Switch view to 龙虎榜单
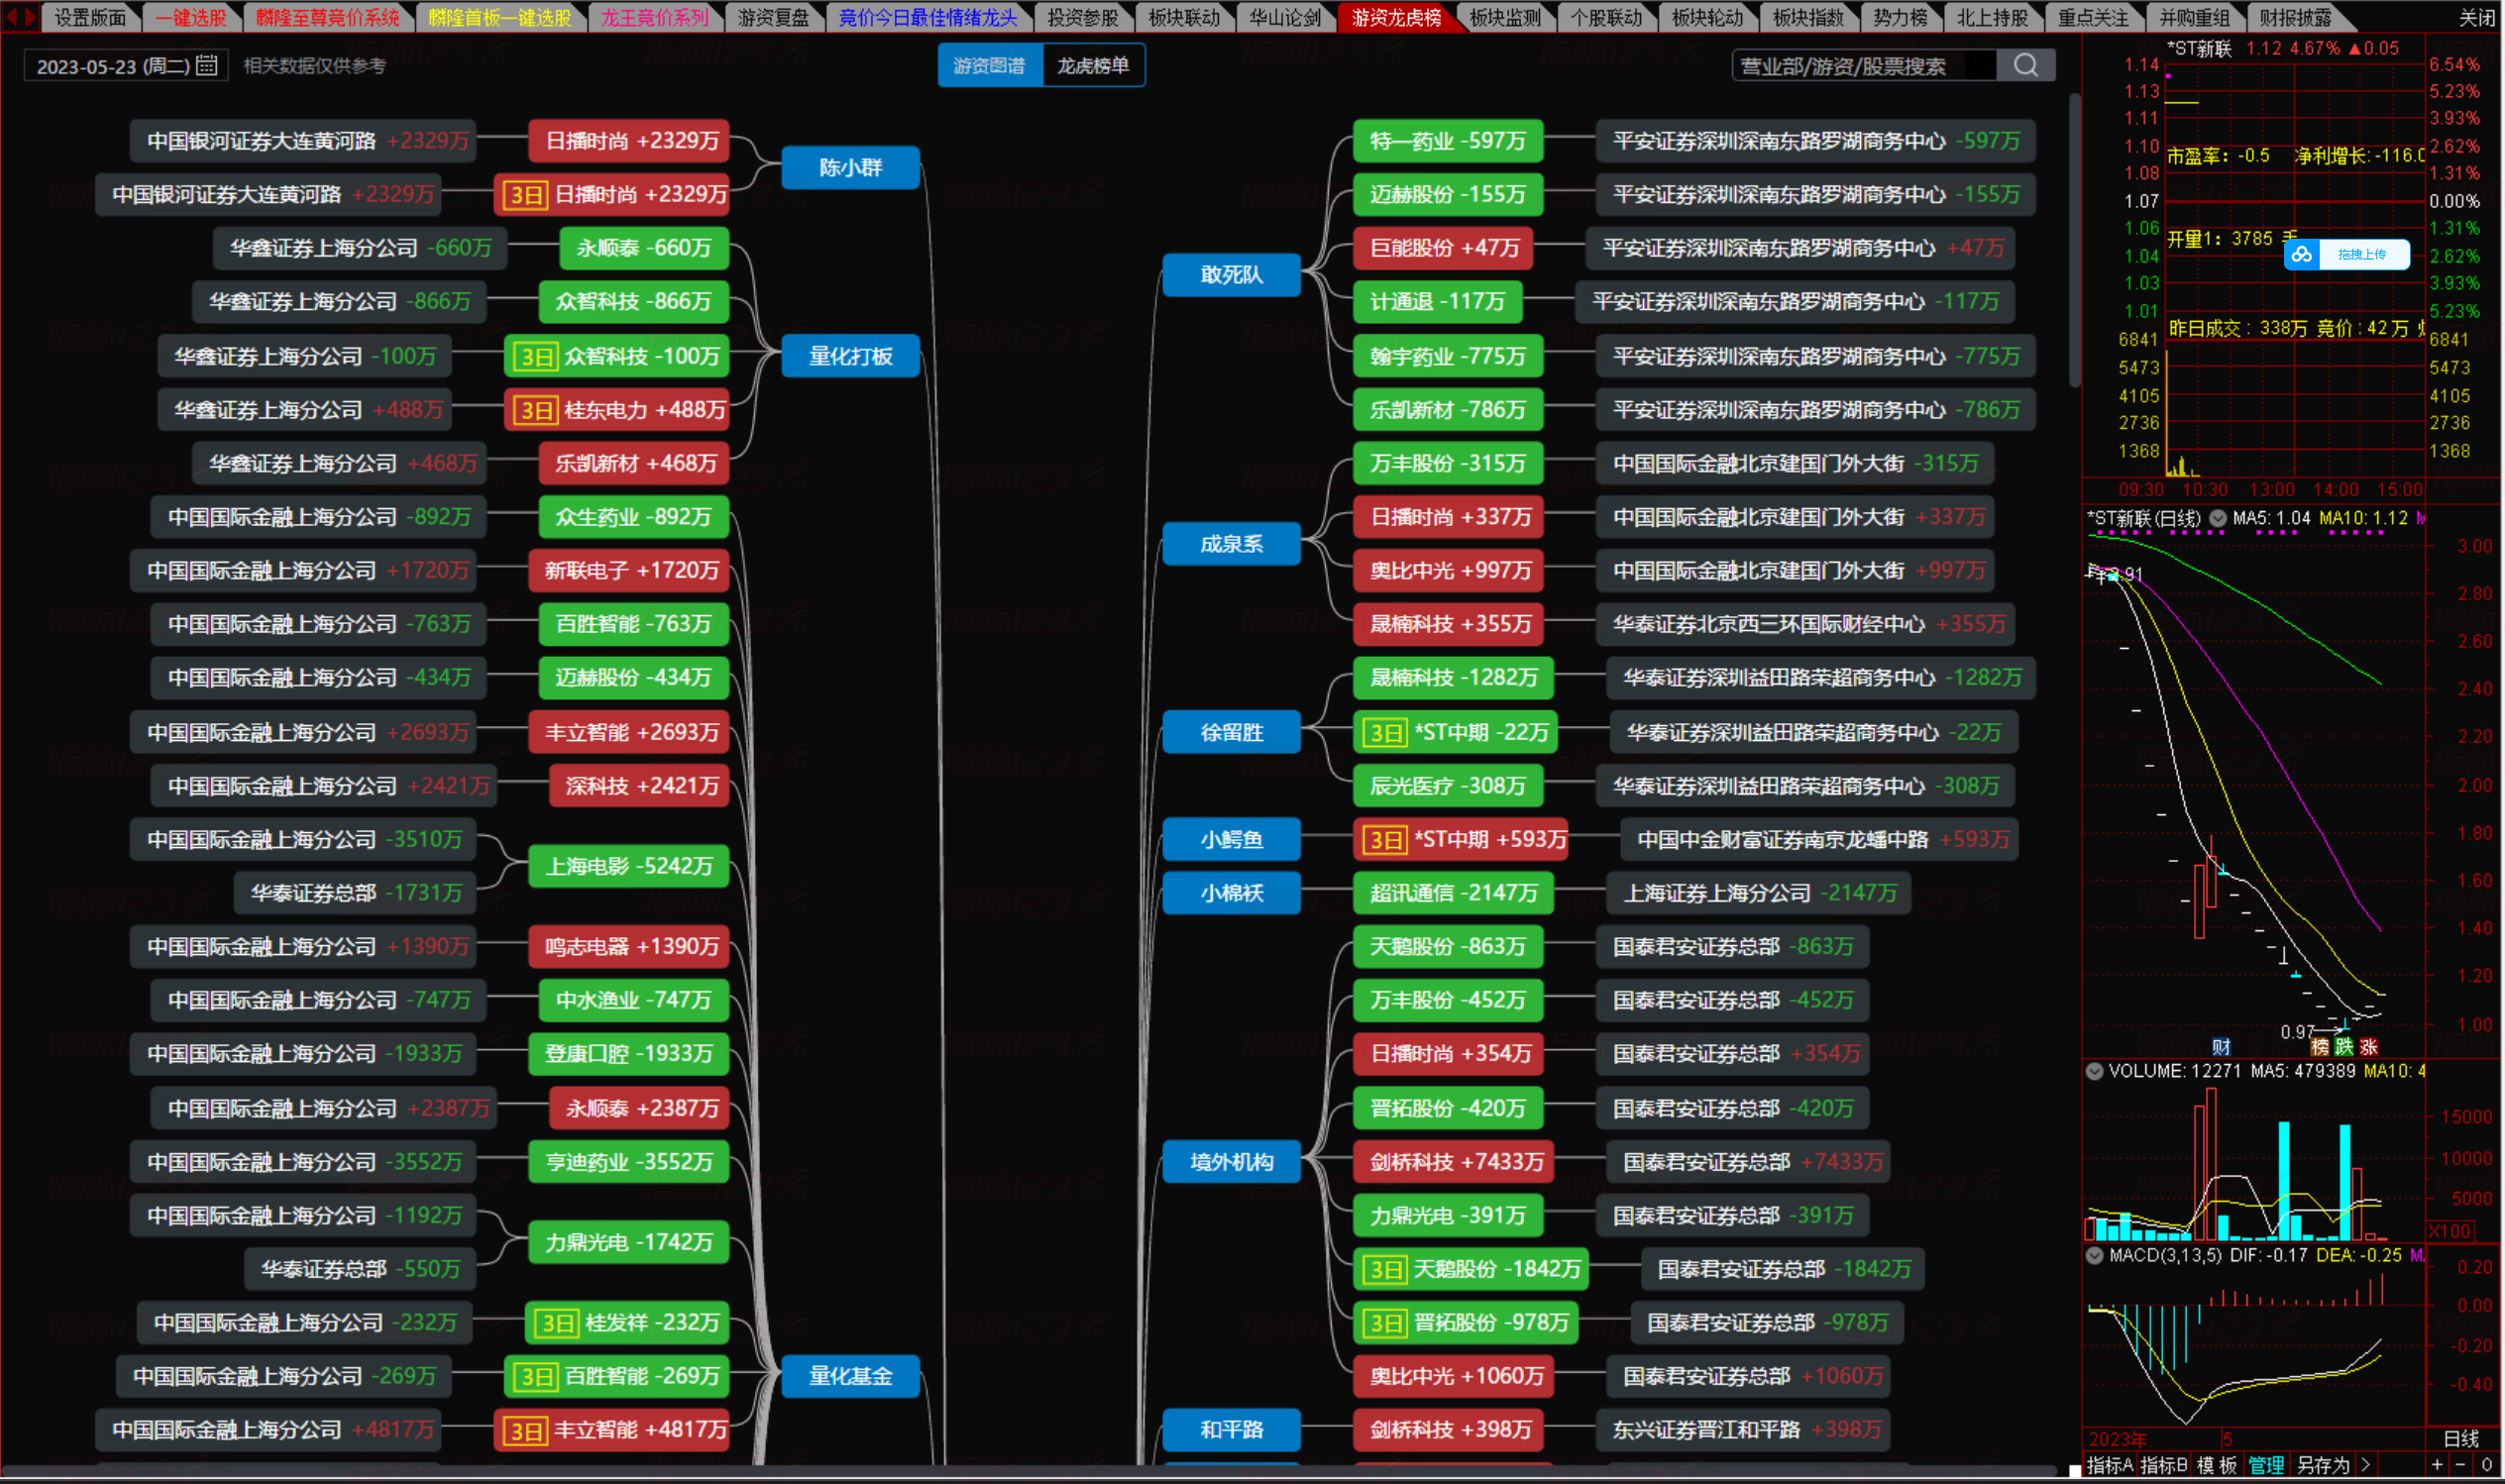This screenshot has width=2505, height=1484. (x=1092, y=66)
